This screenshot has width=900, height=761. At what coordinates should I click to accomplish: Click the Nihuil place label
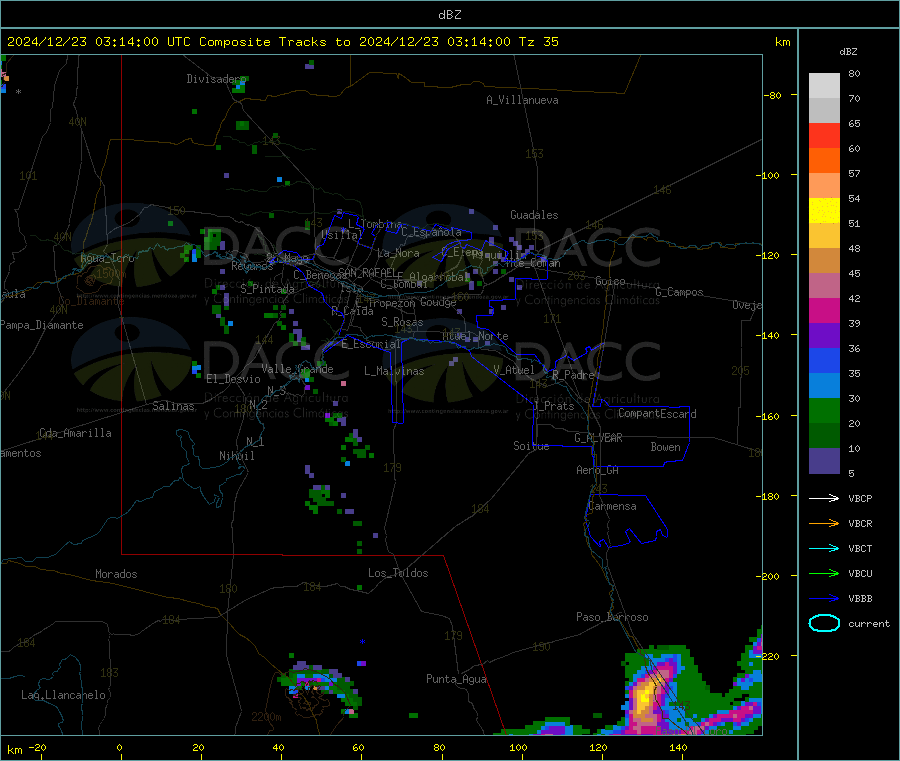click(236, 456)
